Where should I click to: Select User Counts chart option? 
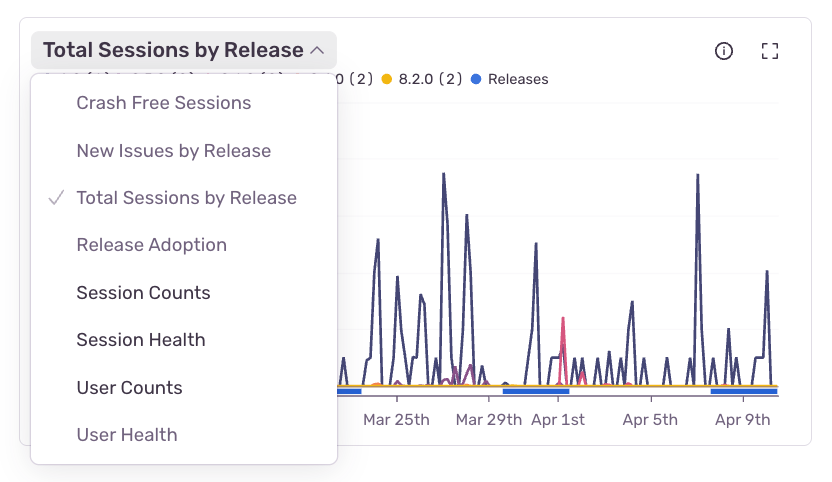pos(129,388)
